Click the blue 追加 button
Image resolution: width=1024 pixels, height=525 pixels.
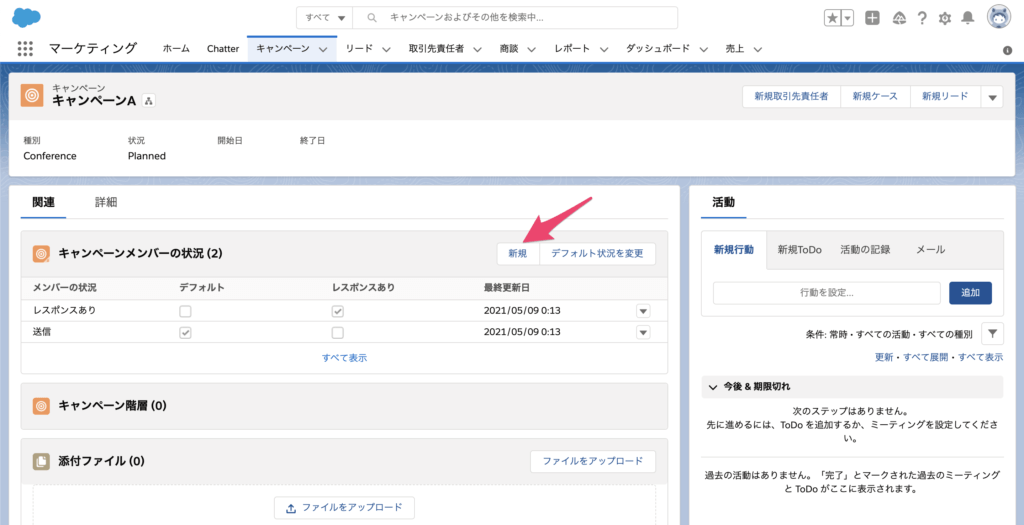(x=970, y=293)
